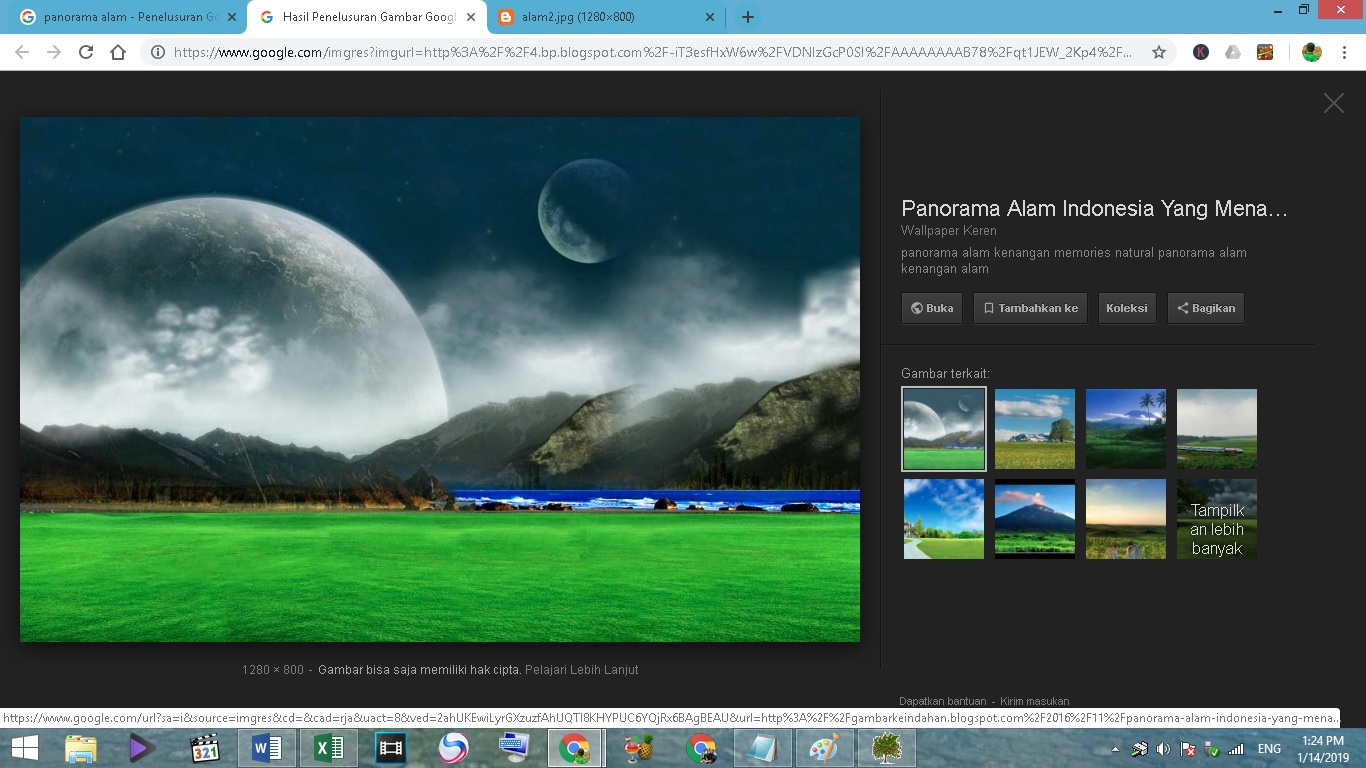Open the volume speaker tray icon
1366x768 pixels.
click(x=1163, y=749)
